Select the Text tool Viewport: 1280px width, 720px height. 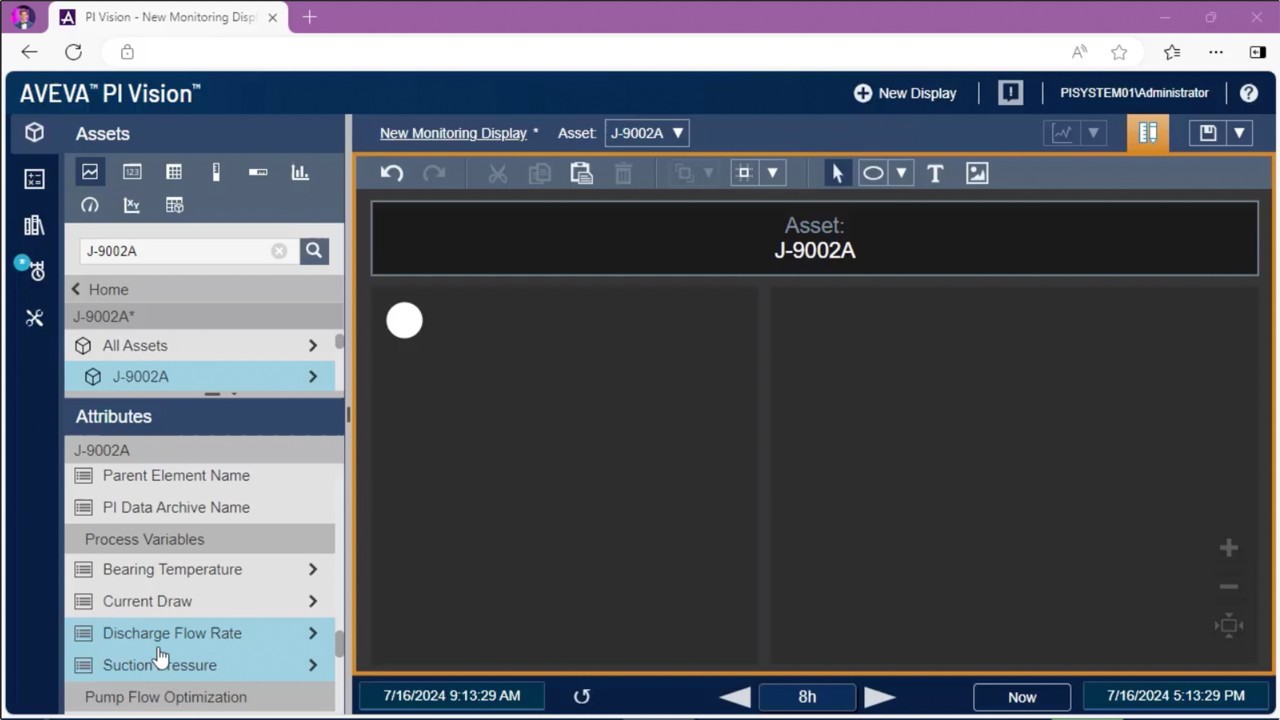[935, 173]
